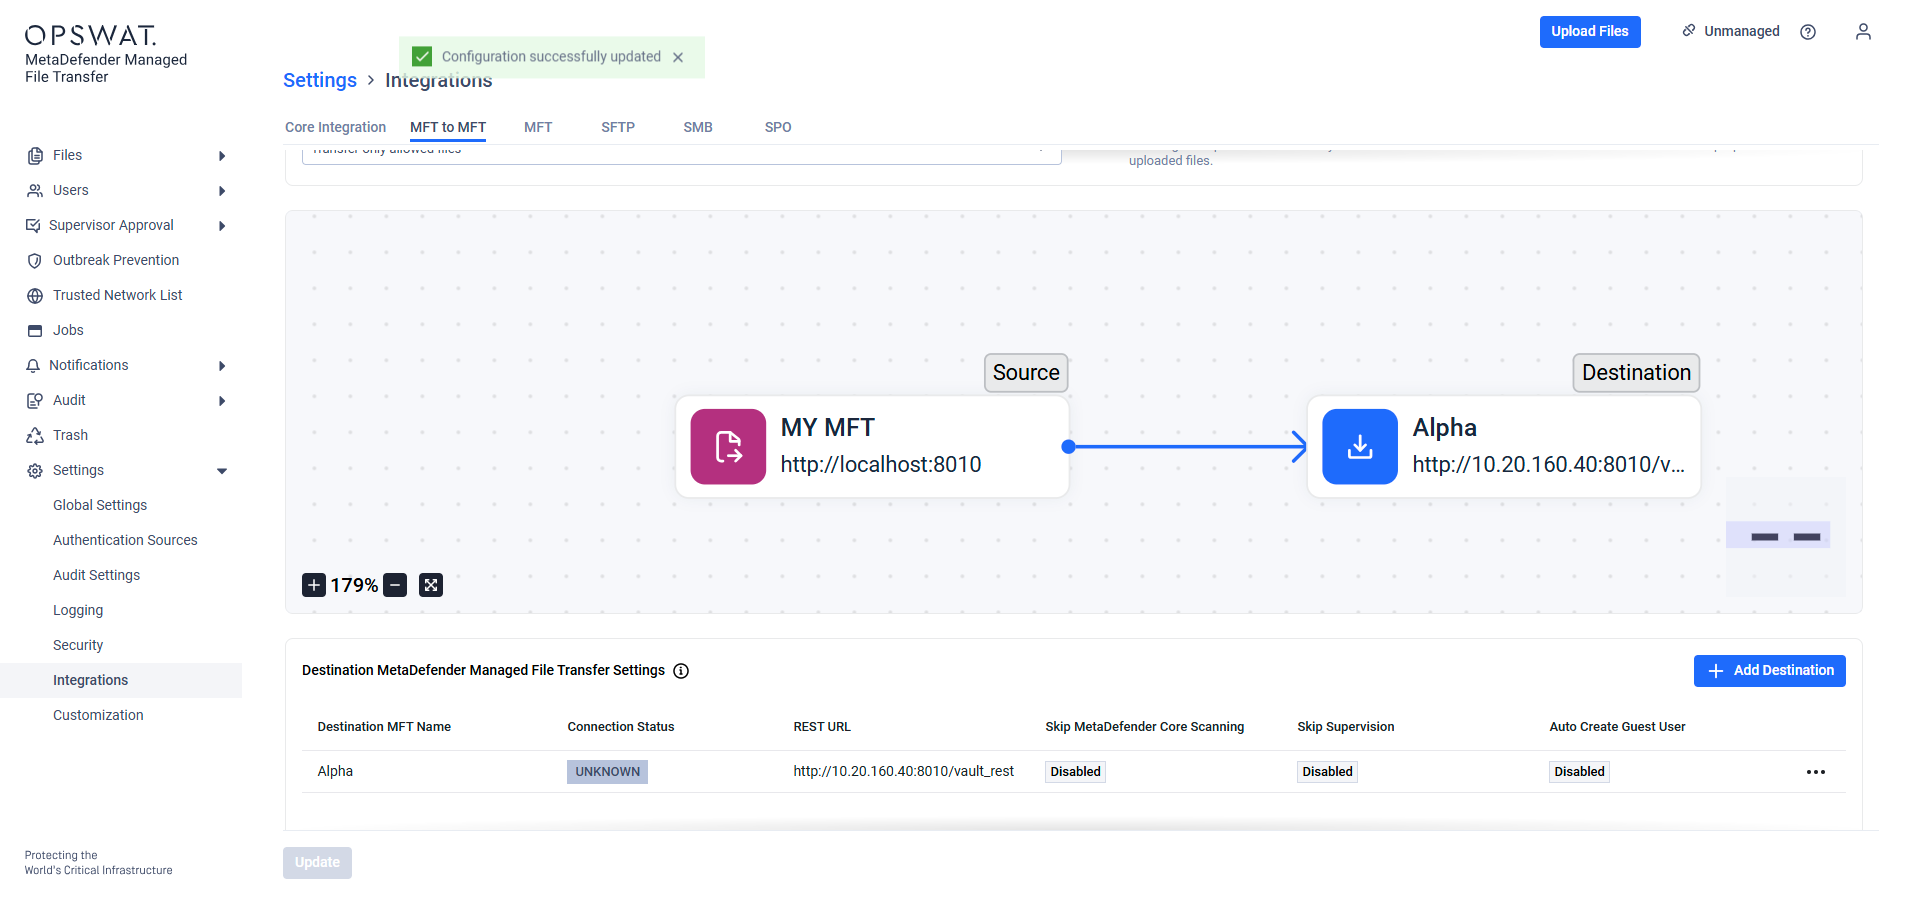
Task: Switch to the SMB tab
Action: pyautogui.click(x=698, y=127)
